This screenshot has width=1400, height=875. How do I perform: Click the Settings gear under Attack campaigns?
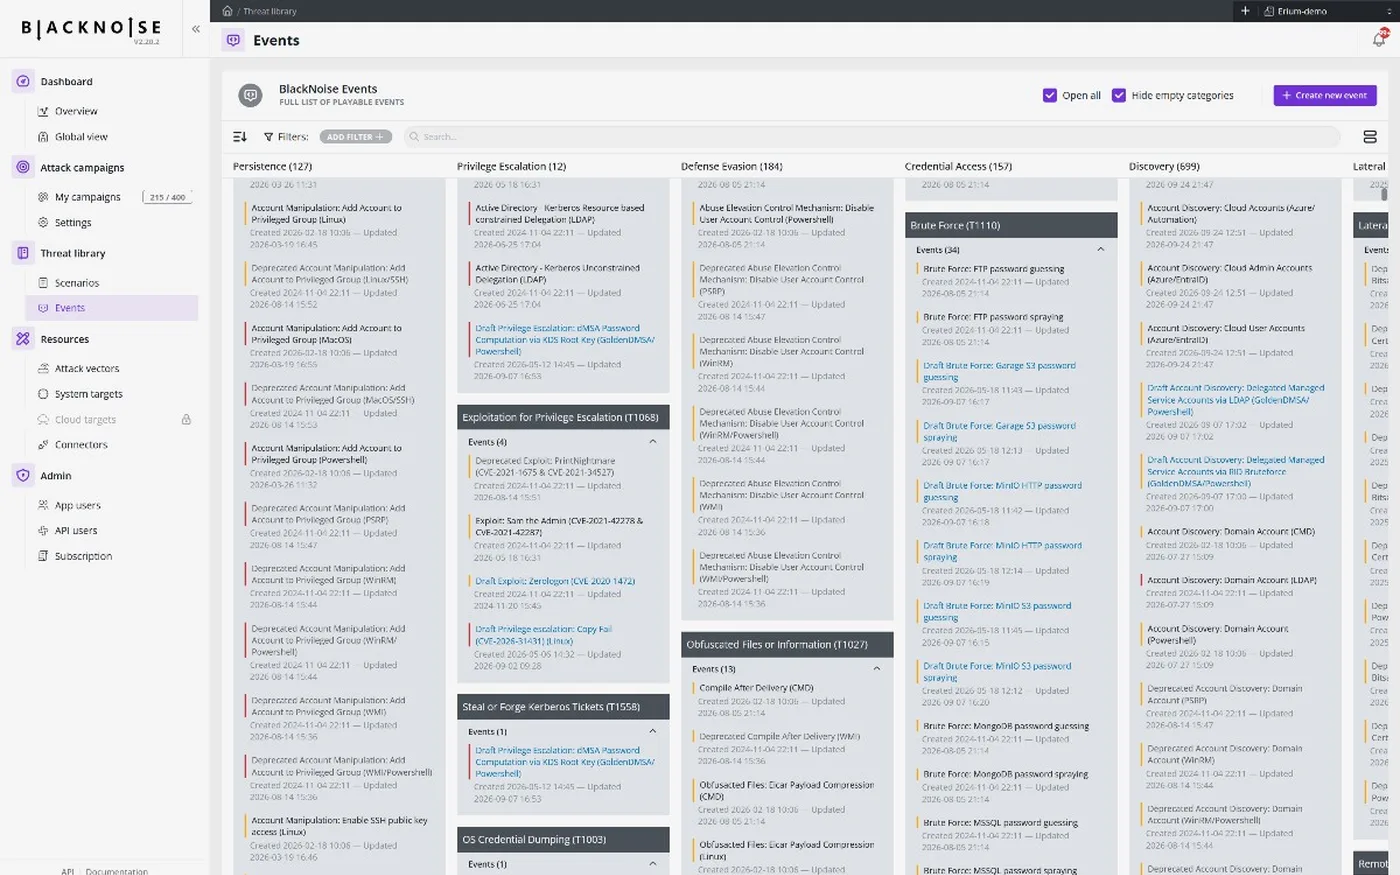[43, 223]
